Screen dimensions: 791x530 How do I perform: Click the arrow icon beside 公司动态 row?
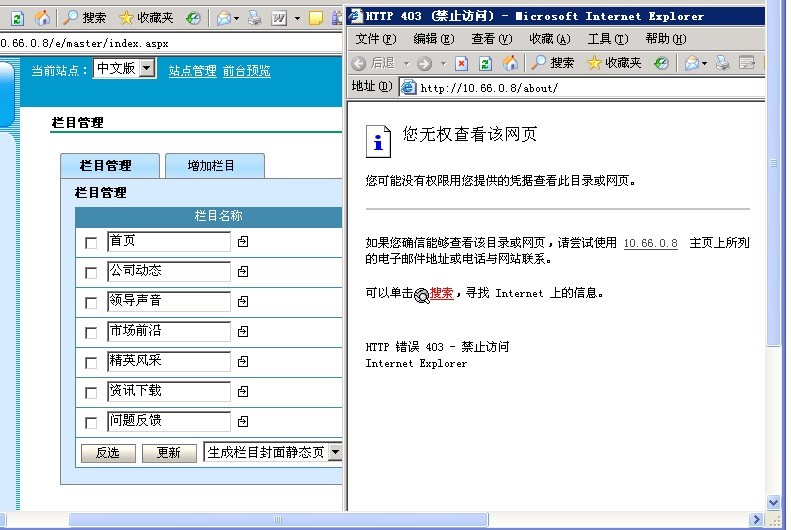pyautogui.click(x=243, y=272)
